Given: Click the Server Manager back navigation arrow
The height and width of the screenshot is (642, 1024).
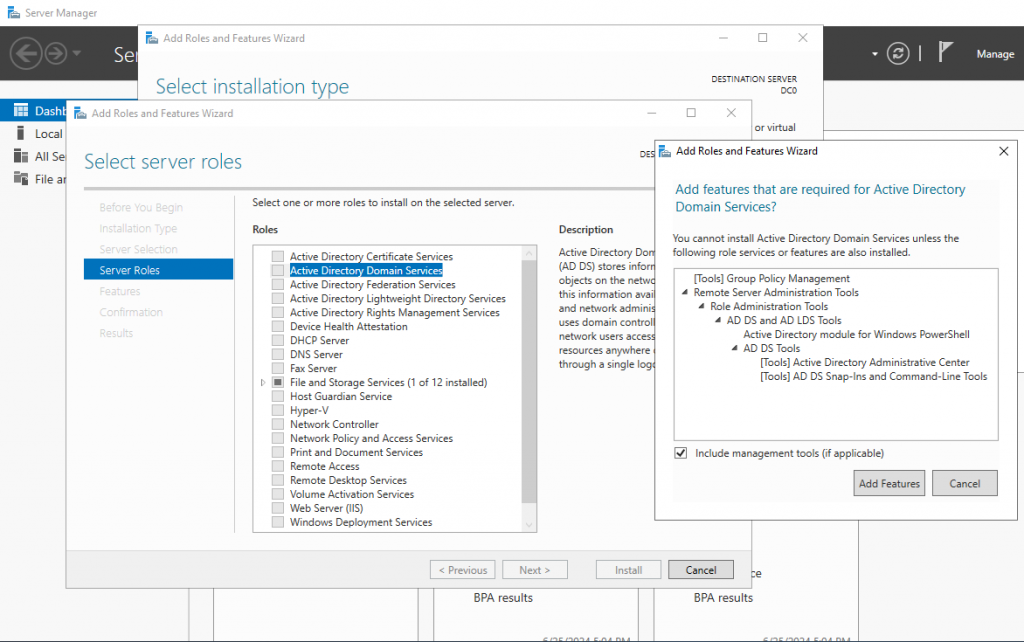Looking at the screenshot, I should pyautogui.click(x=27, y=53).
